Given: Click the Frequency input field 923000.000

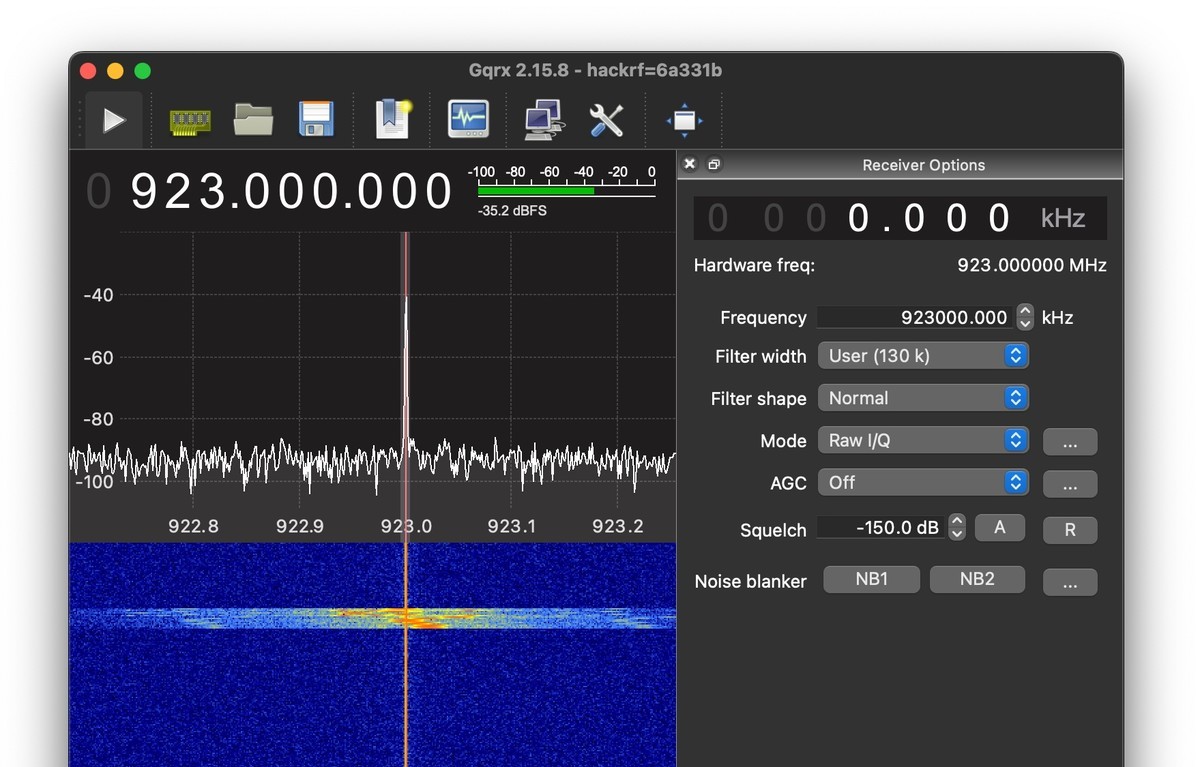Looking at the screenshot, I should 915,317.
